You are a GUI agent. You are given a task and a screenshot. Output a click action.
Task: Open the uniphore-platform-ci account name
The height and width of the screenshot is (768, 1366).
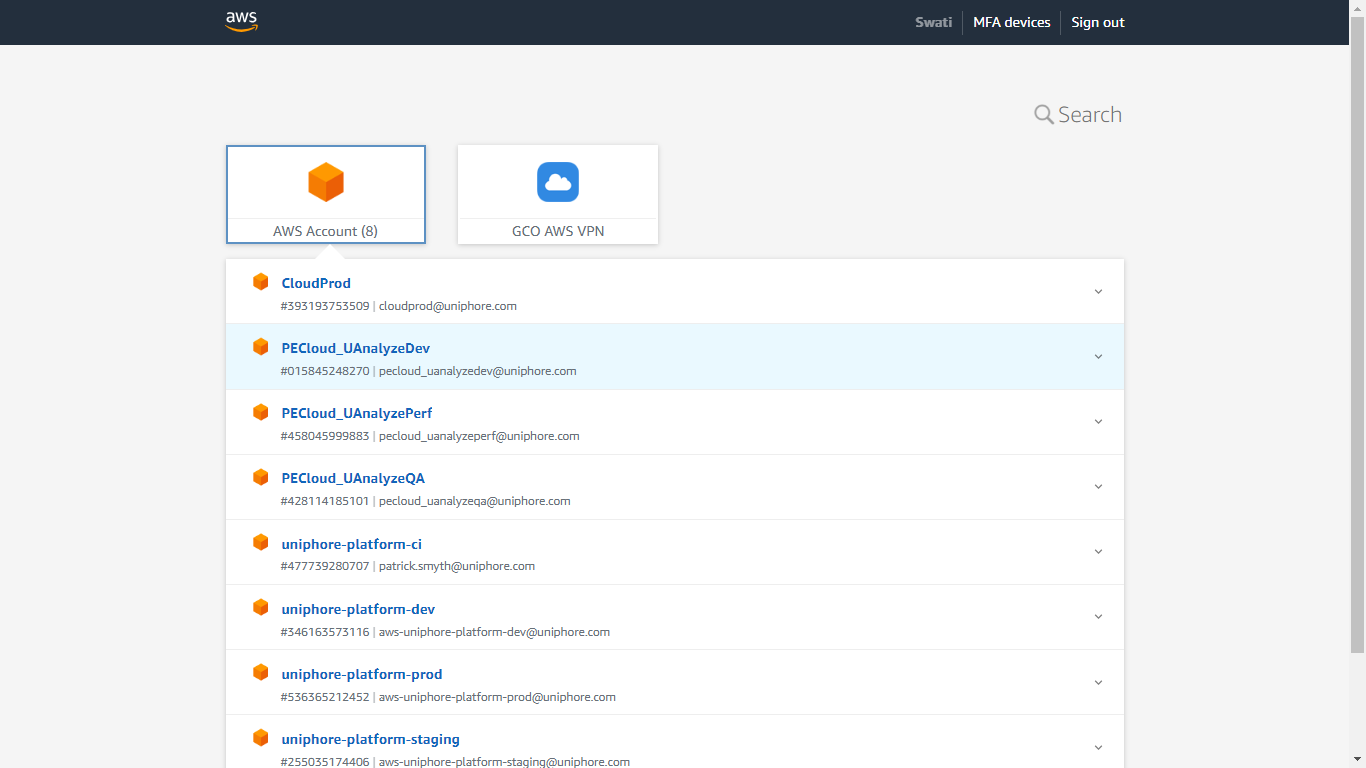(352, 544)
